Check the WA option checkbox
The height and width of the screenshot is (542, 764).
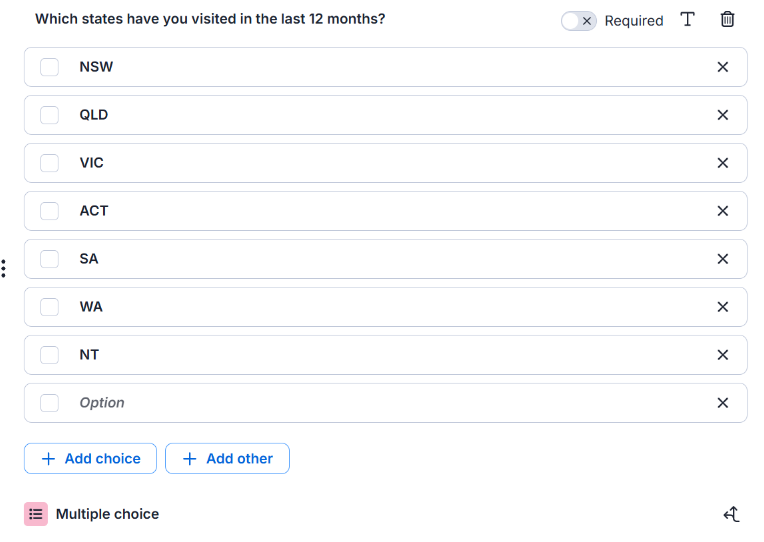pos(49,307)
